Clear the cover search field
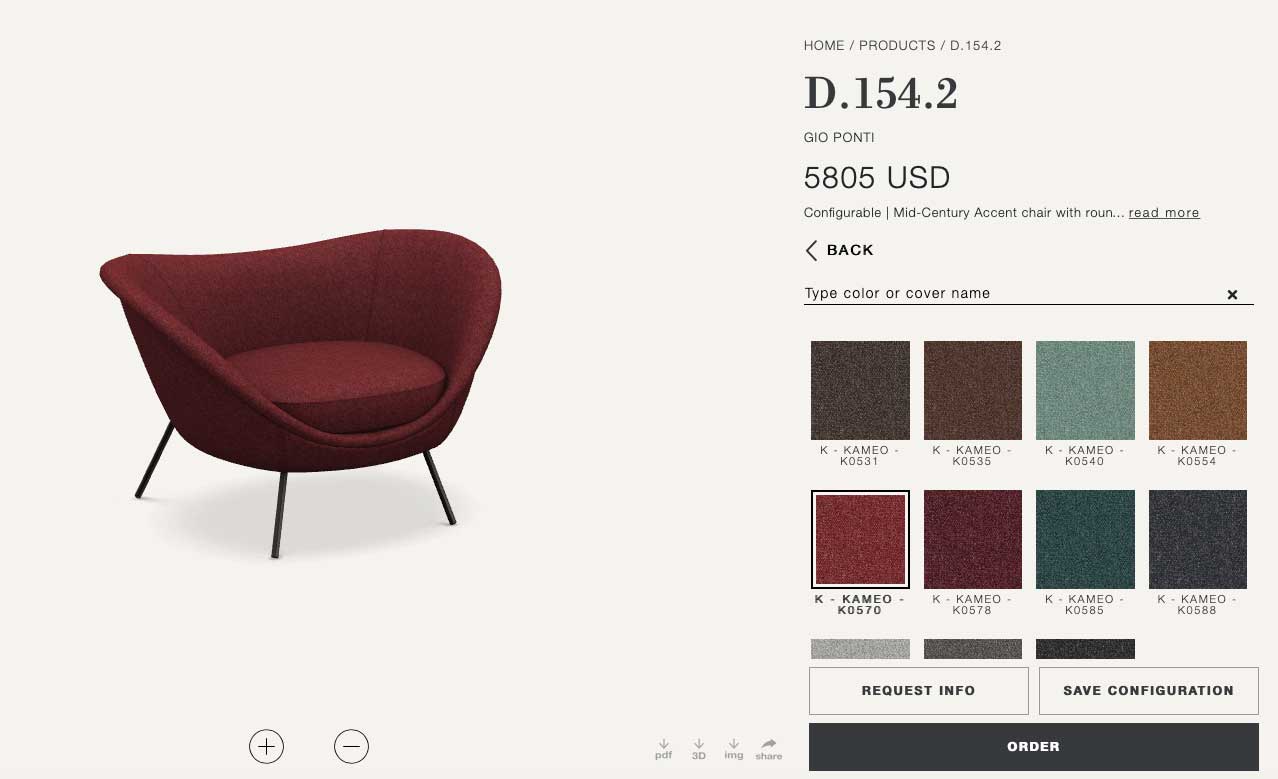This screenshot has height=779, width=1278. click(x=1232, y=294)
